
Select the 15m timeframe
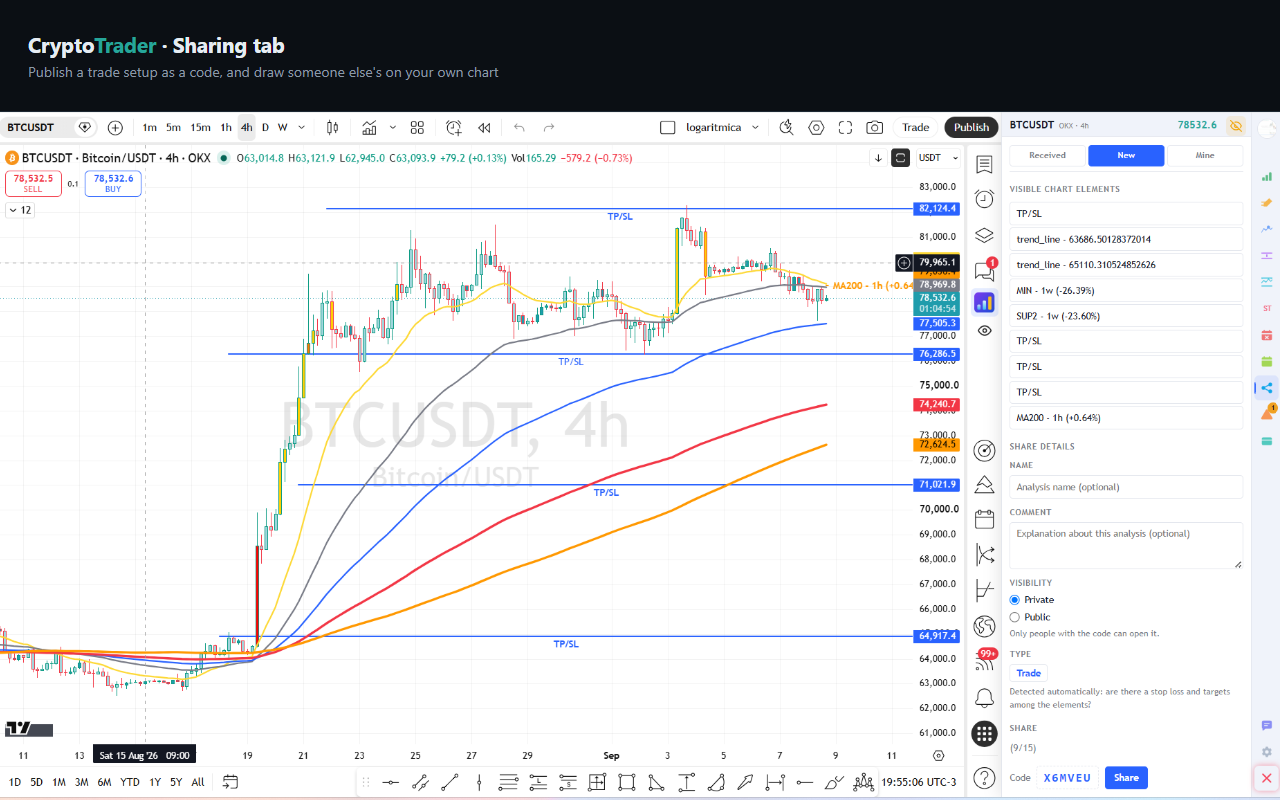200,127
